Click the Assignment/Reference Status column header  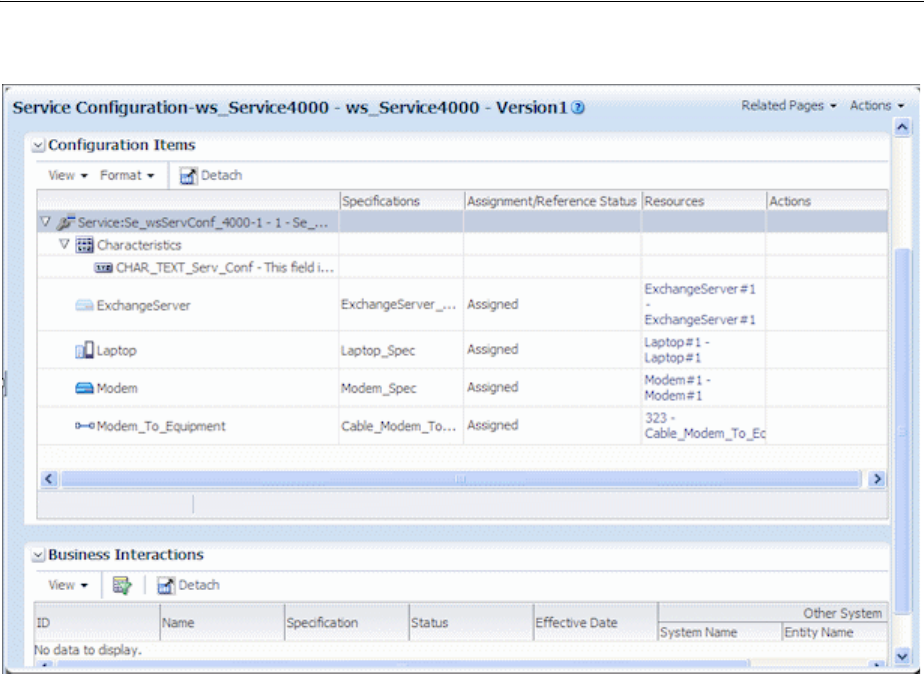[x=552, y=201]
